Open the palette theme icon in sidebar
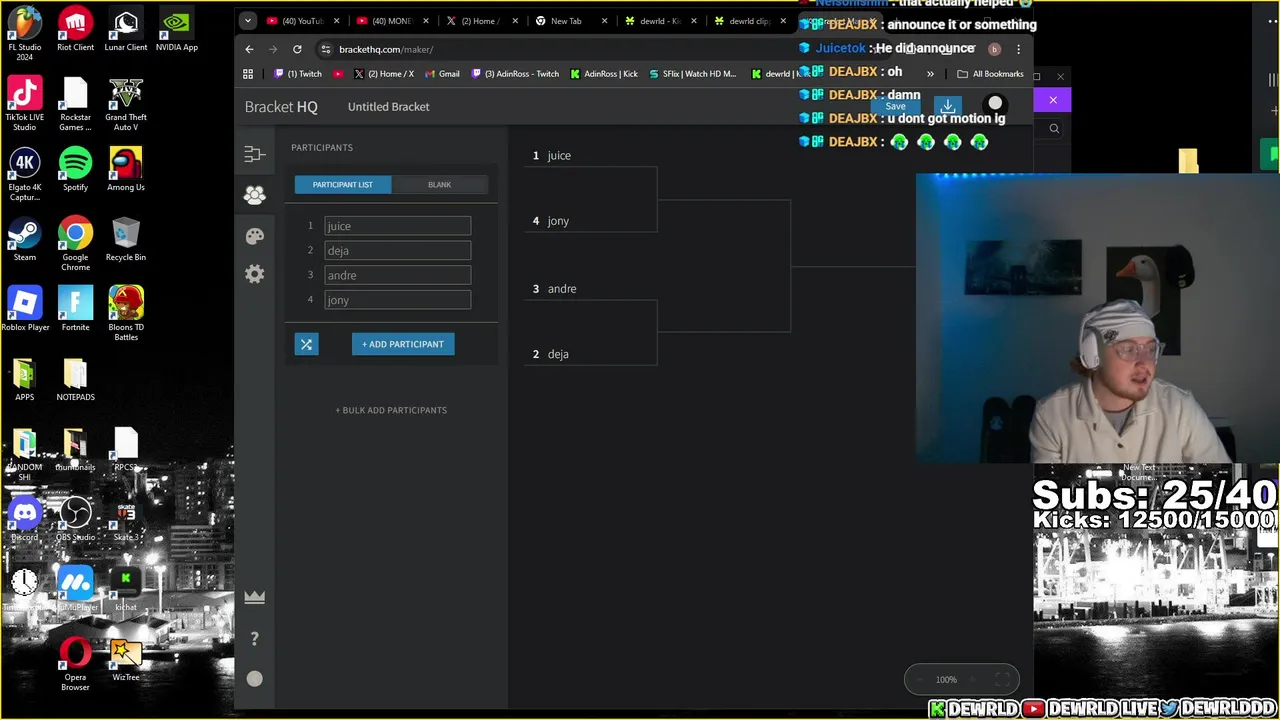Viewport: 1280px width, 720px height. (254, 235)
